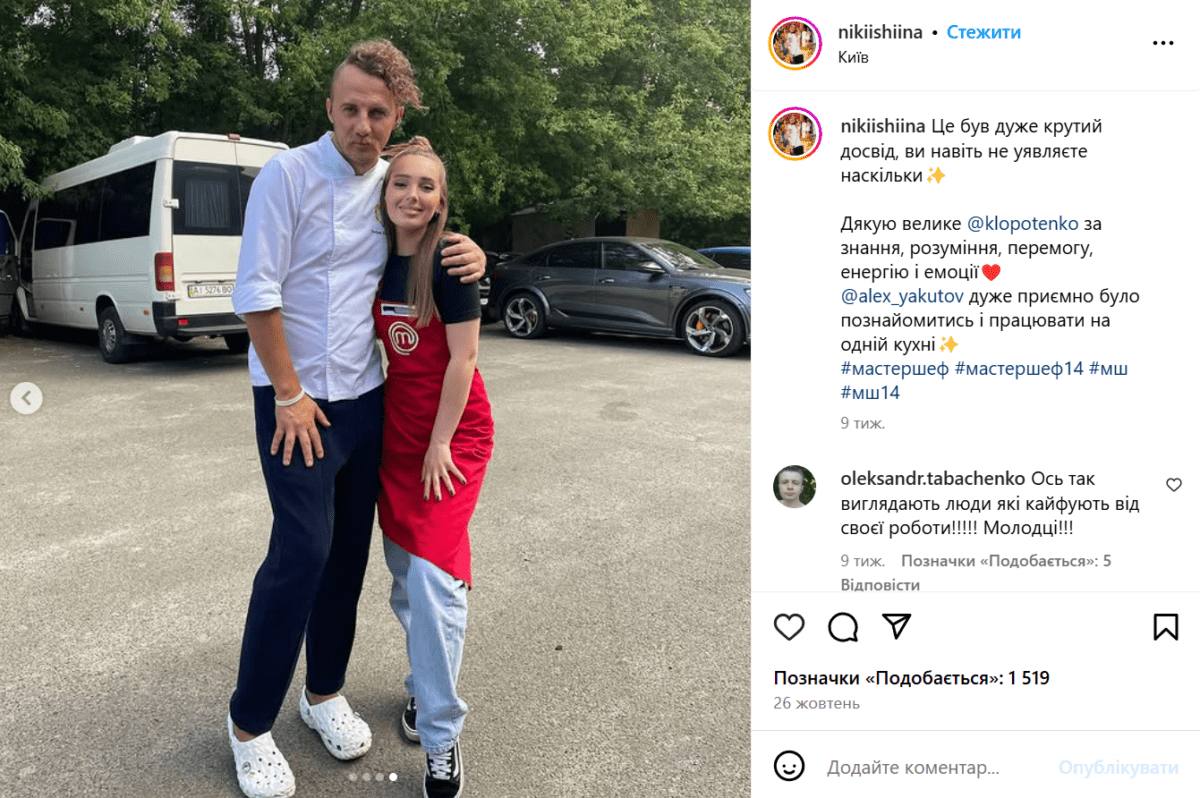Save the post using the bookmark icon

point(1165,627)
